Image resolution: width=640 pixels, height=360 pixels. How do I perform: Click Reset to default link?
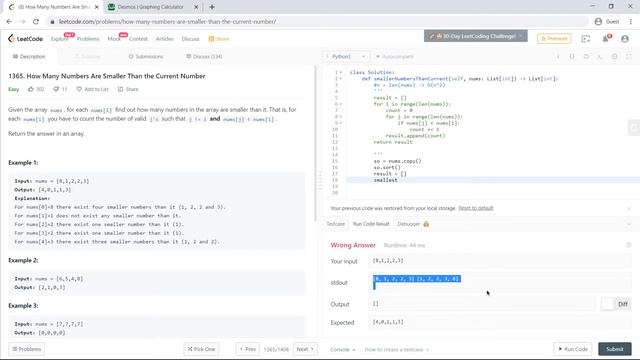coord(476,208)
